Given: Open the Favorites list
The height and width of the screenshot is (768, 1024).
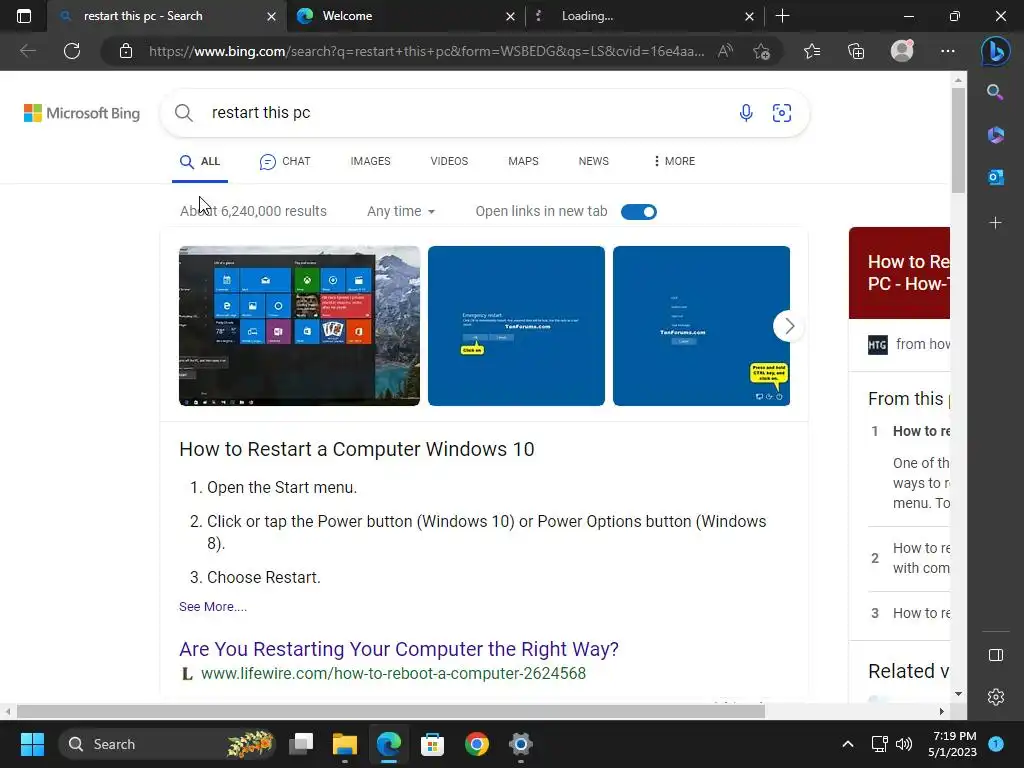Looking at the screenshot, I should (812, 51).
